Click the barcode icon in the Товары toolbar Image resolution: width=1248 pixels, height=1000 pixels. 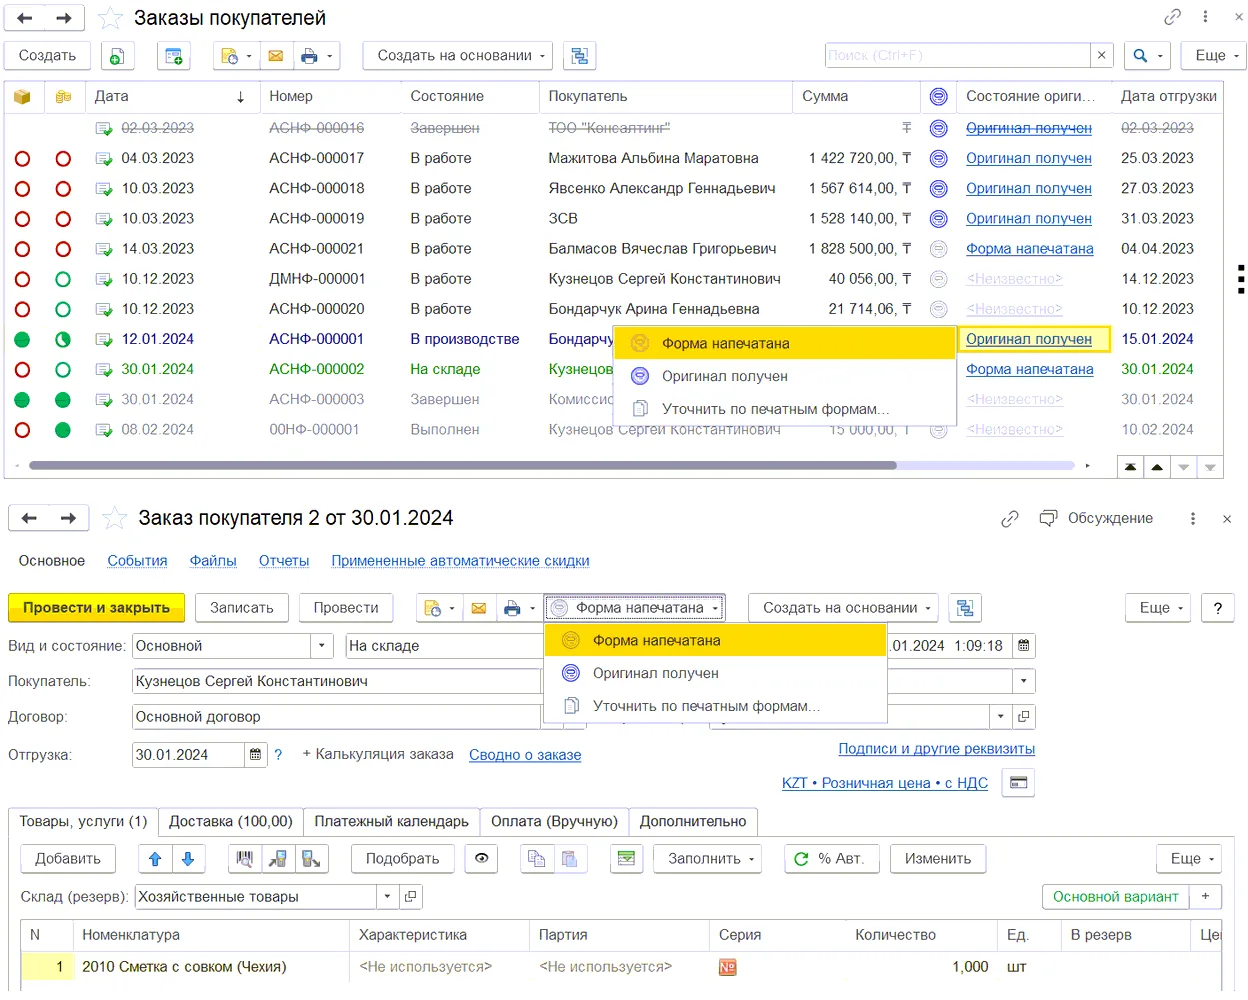tap(244, 858)
